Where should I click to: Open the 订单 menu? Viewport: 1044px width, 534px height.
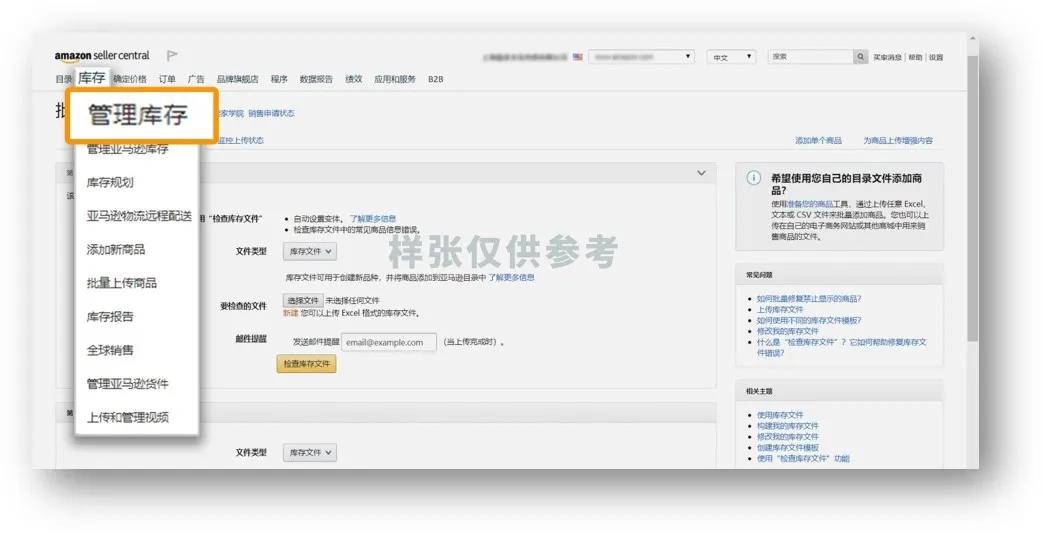(x=167, y=79)
